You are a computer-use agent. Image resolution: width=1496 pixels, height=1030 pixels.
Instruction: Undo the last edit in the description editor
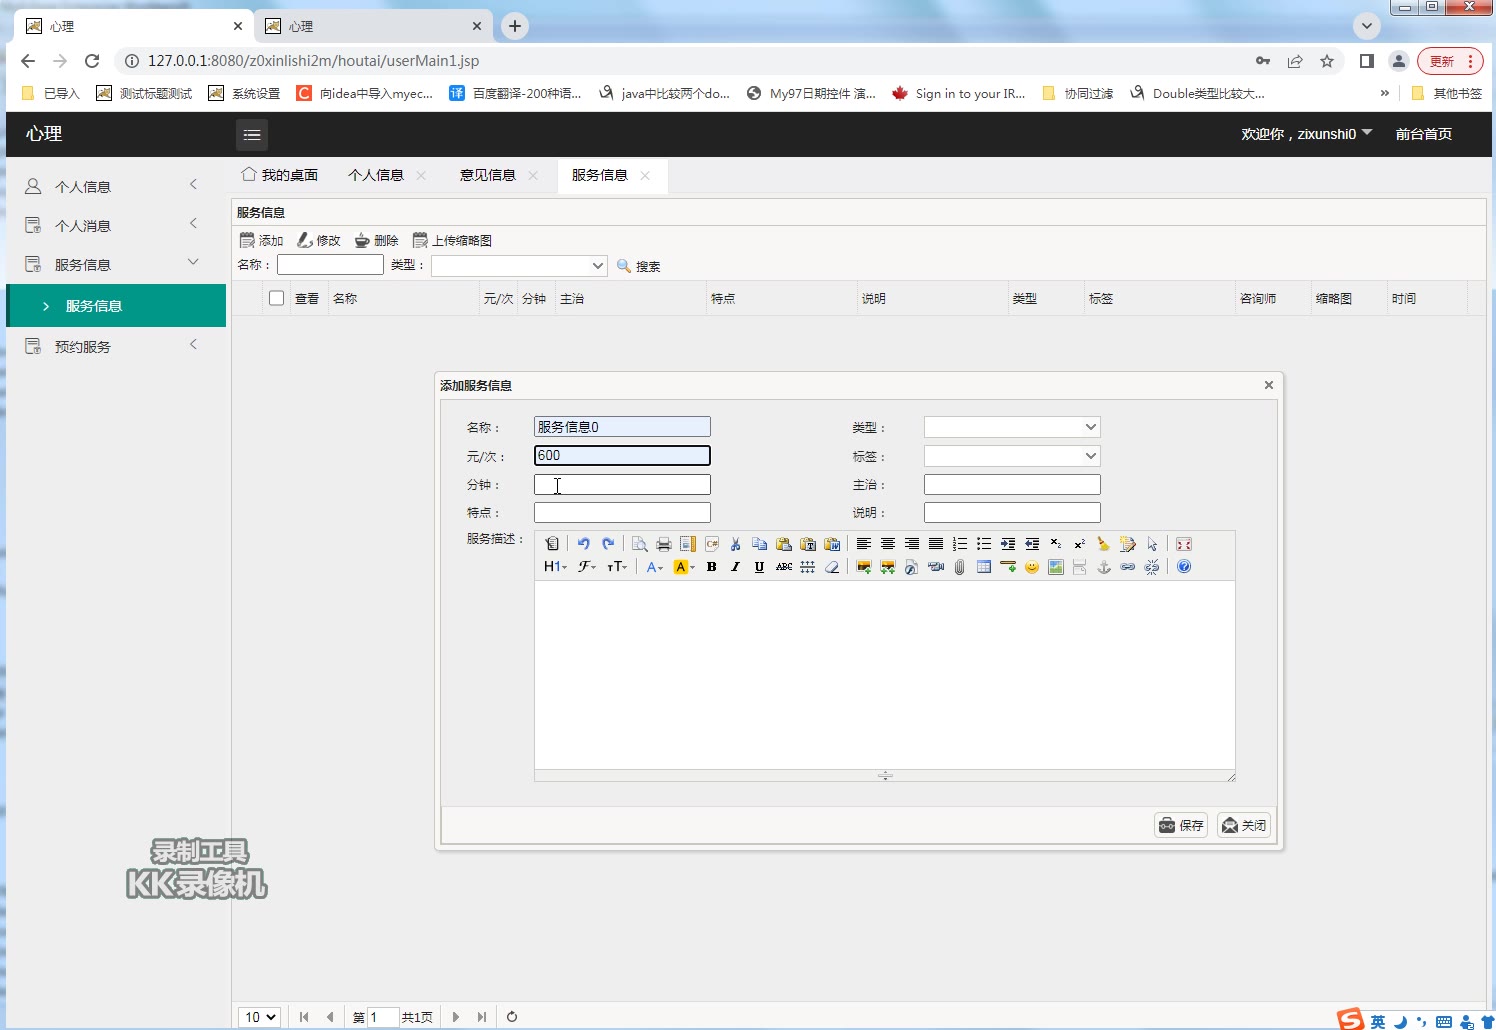point(583,544)
